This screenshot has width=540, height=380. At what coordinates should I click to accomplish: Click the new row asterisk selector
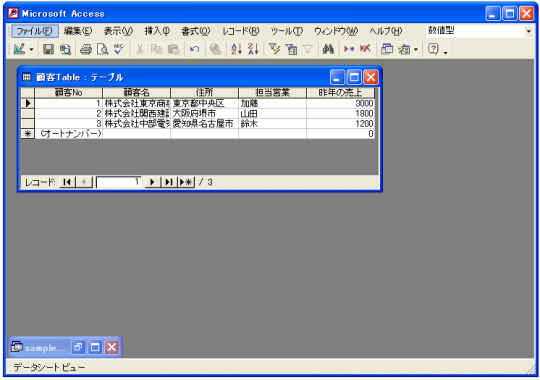[28, 133]
